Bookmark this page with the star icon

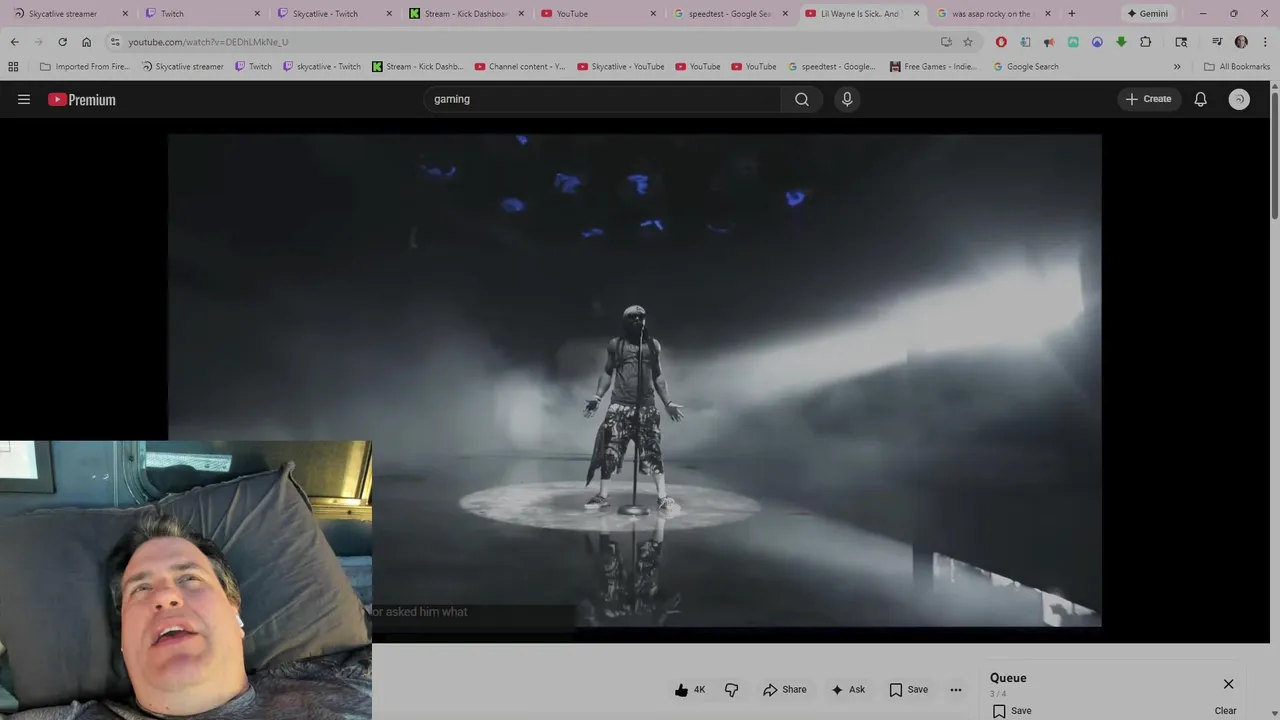pos(968,42)
